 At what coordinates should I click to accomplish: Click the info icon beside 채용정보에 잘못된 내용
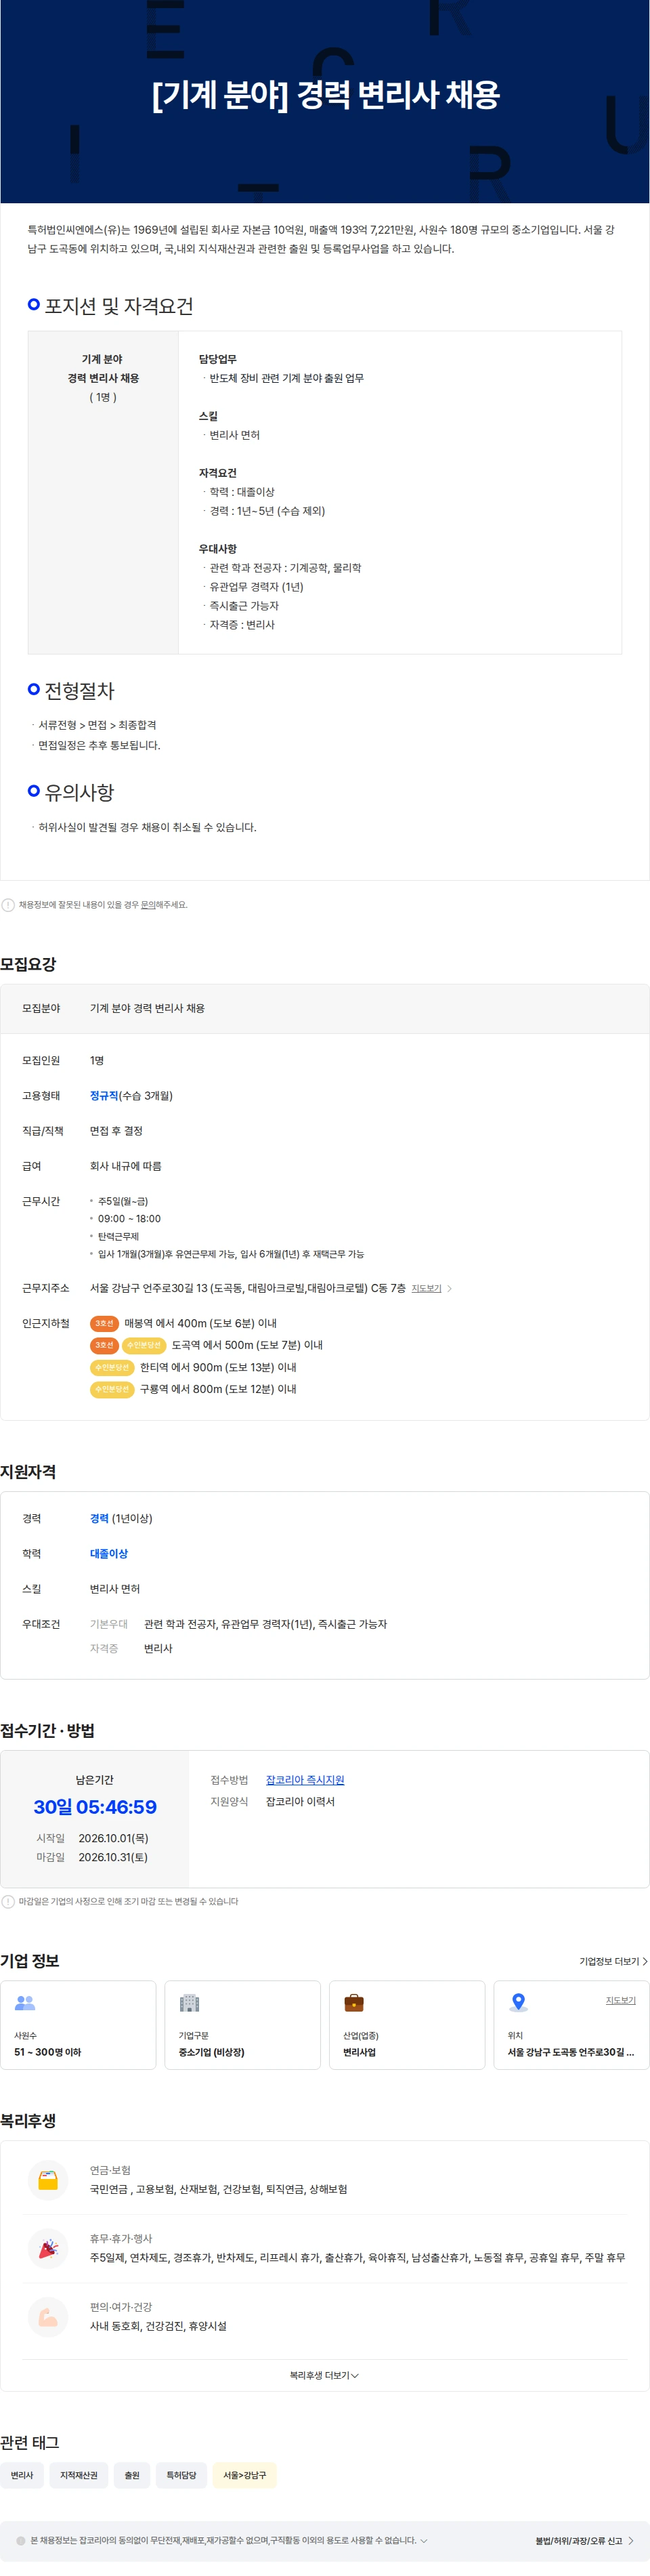[x=8, y=905]
